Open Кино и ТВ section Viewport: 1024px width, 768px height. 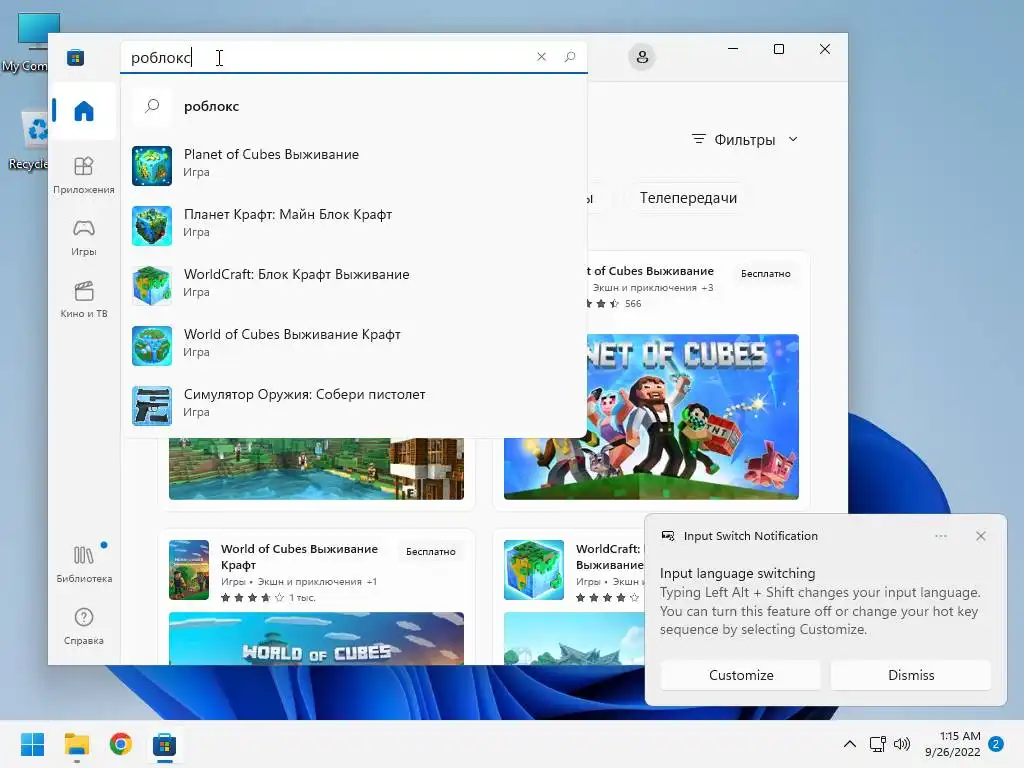click(84, 299)
